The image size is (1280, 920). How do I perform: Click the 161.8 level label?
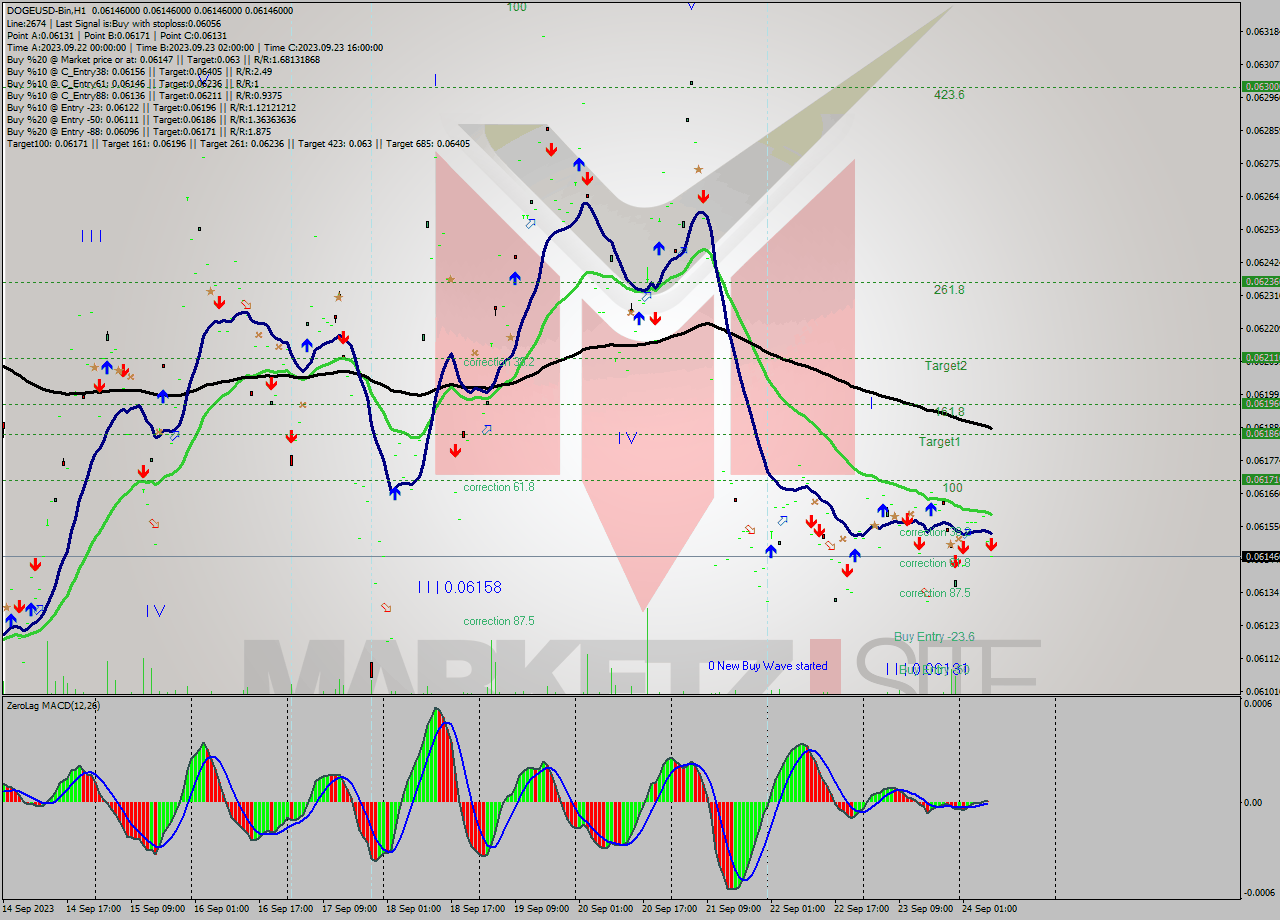coord(949,411)
